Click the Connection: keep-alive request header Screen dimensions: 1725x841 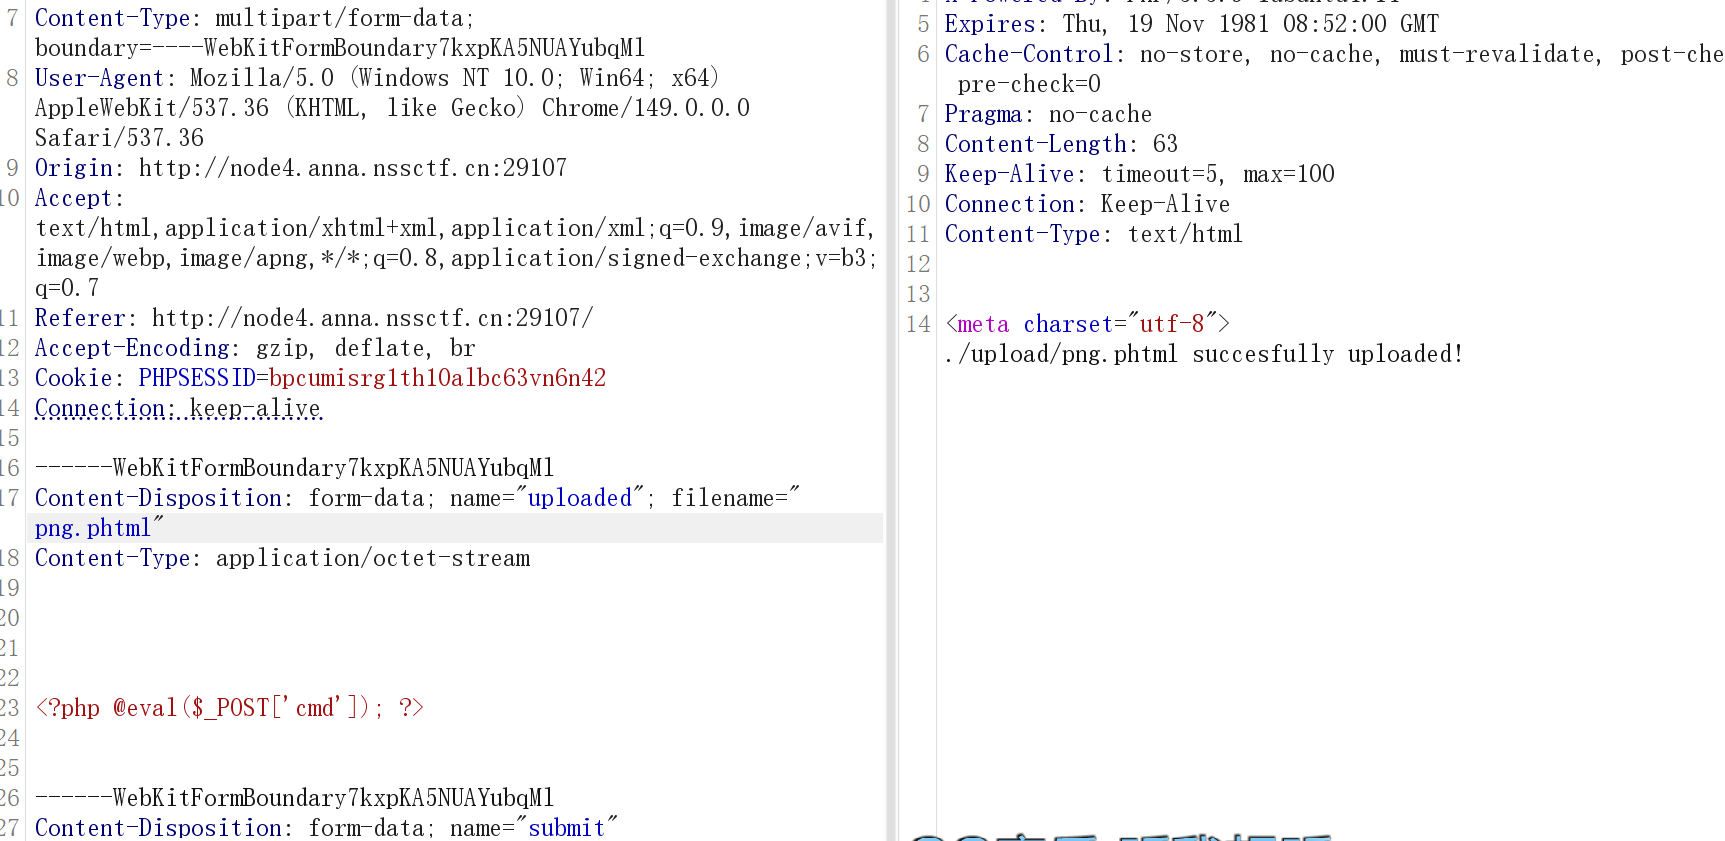point(178,408)
